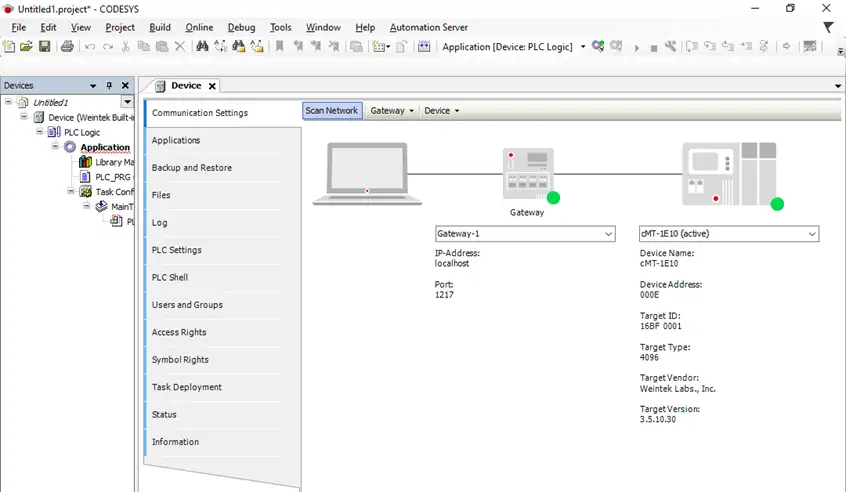Log in to the device with the gear icon
846x492 pixels.
(598, 46)
